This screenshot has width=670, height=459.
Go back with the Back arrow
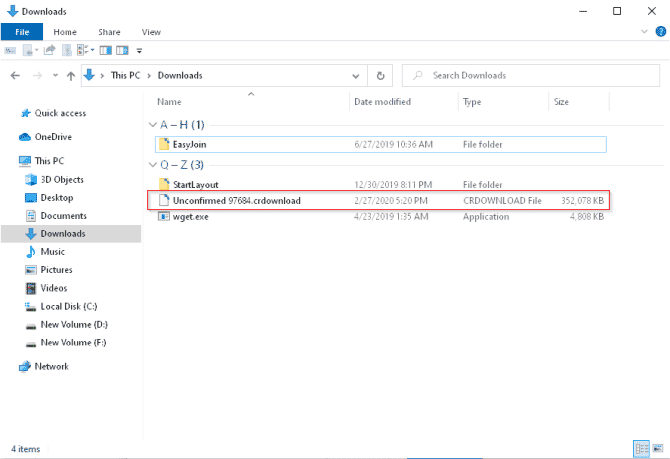(x=15, y=76)
